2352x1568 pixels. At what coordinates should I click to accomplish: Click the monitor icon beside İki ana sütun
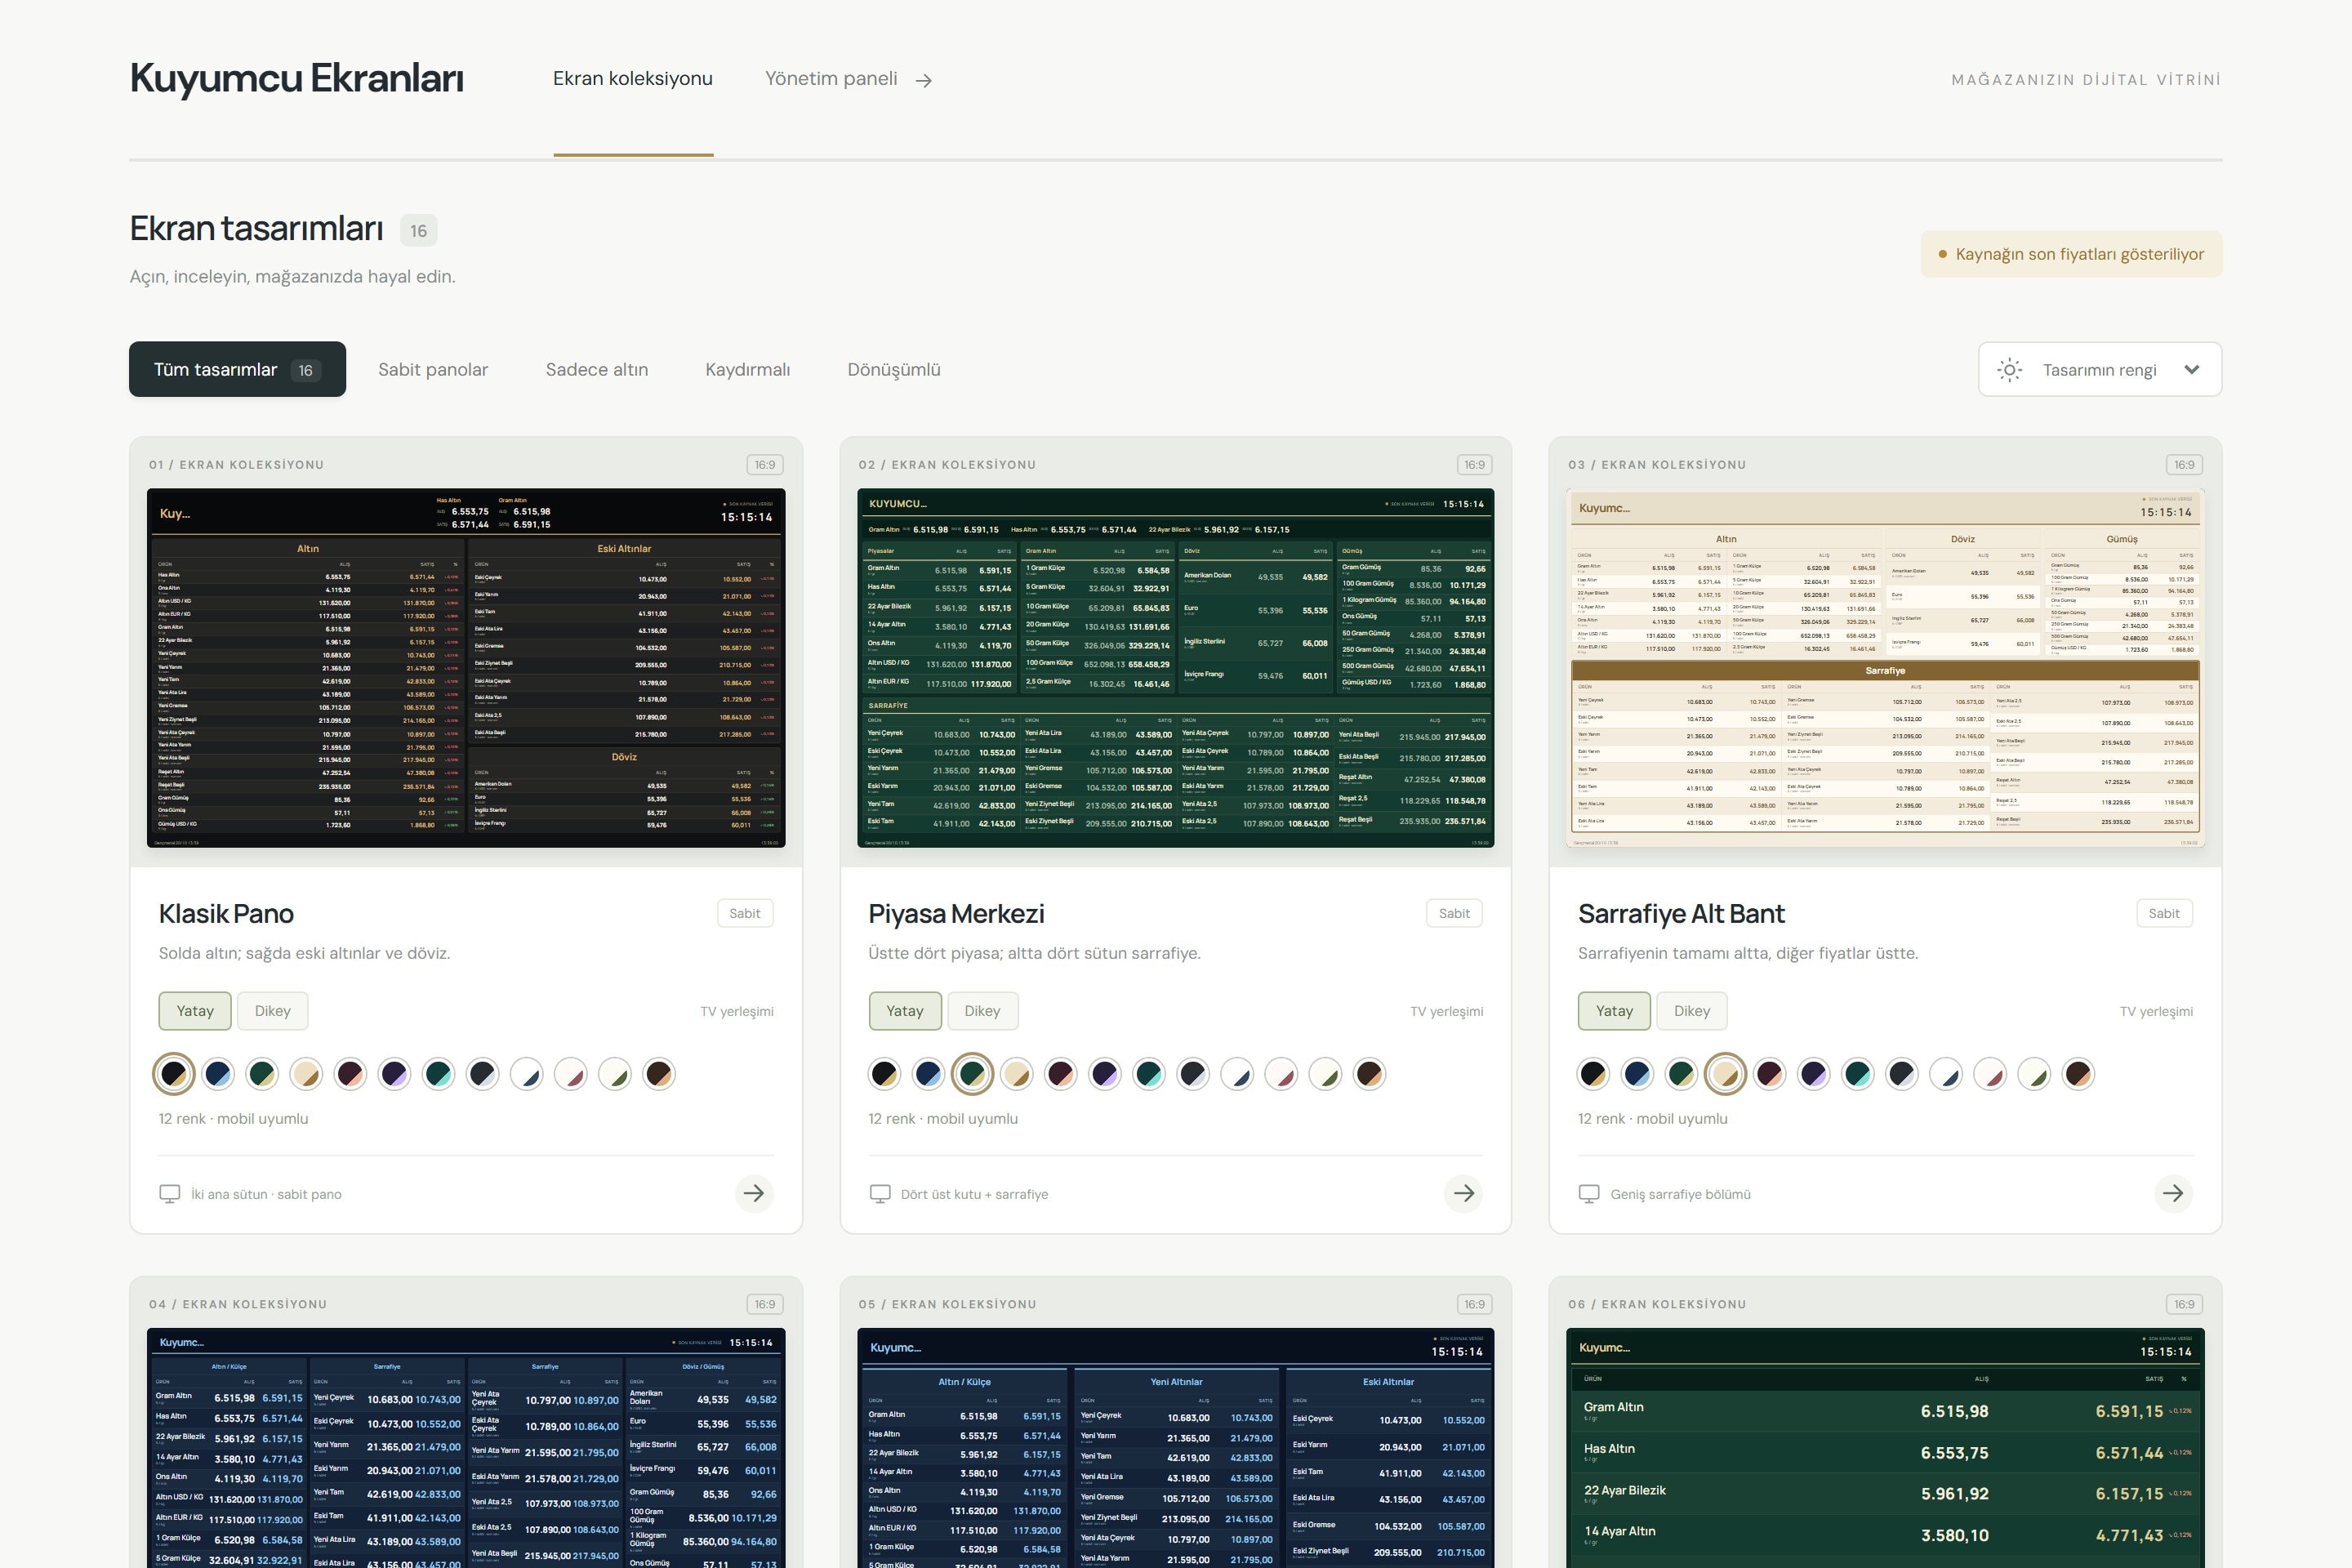(170, 1194)
